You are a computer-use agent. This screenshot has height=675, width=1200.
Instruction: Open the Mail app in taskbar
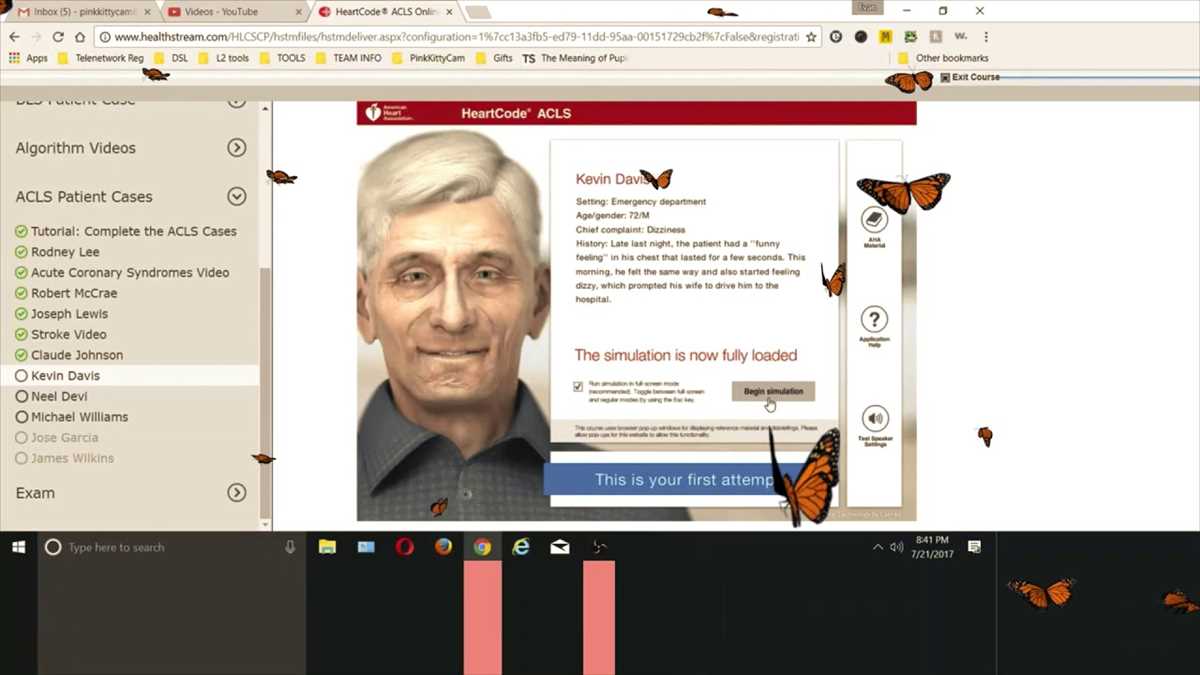click(x=560, y=547)
